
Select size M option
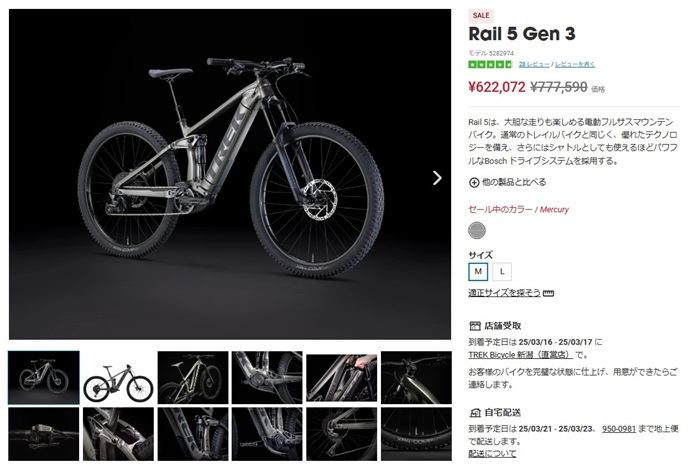tap(478, 271)
